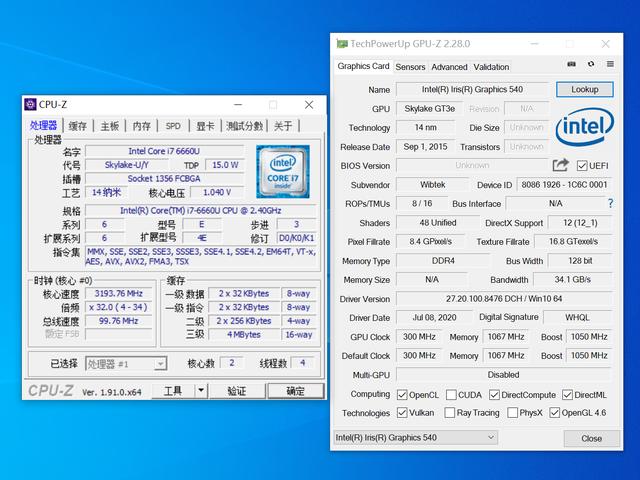Open the GPU-Z hamburger menu icon
The height and width of the screenshot is (480, 640).
tap(610, 64)
